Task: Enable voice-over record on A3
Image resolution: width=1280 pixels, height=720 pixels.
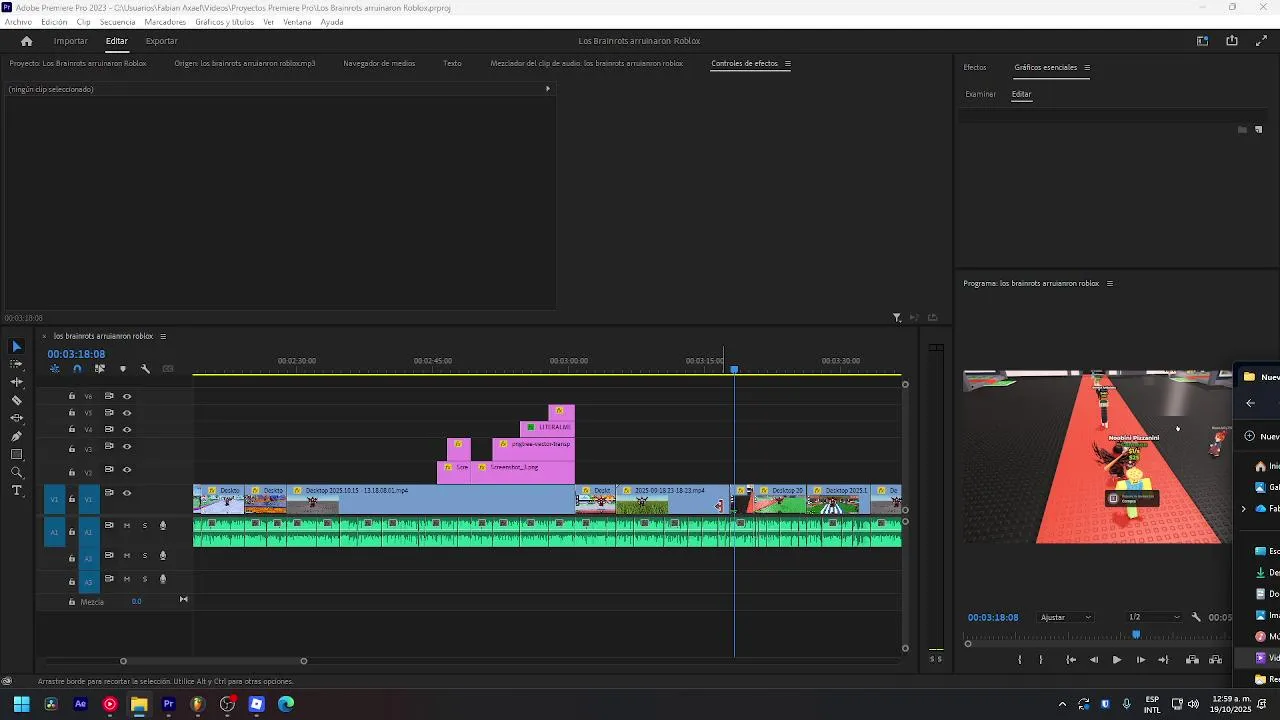Action: 163,579
